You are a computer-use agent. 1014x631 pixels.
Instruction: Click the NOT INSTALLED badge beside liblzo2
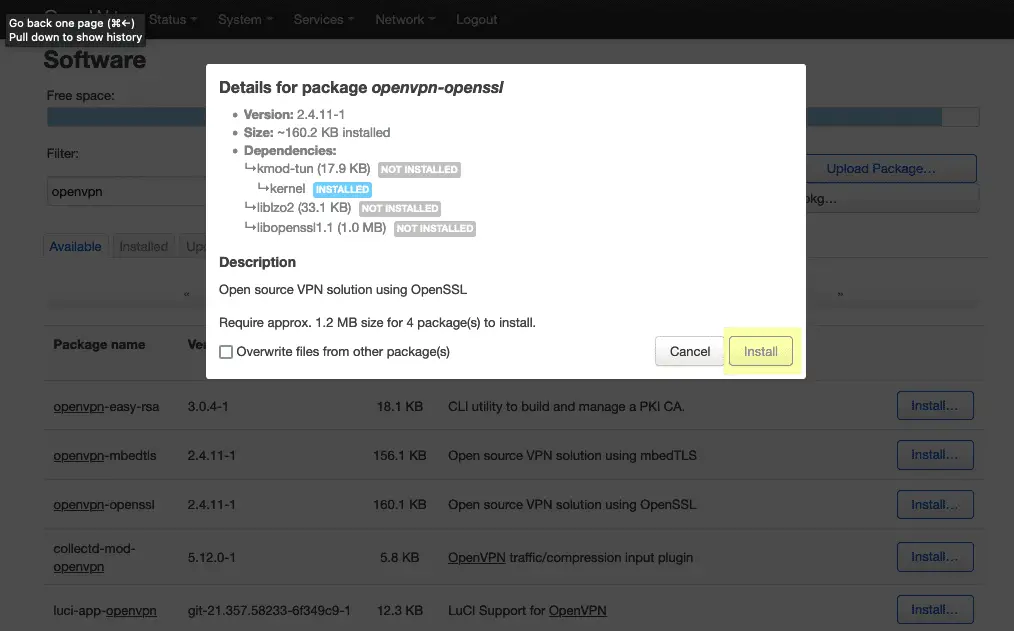coord(400,208)
